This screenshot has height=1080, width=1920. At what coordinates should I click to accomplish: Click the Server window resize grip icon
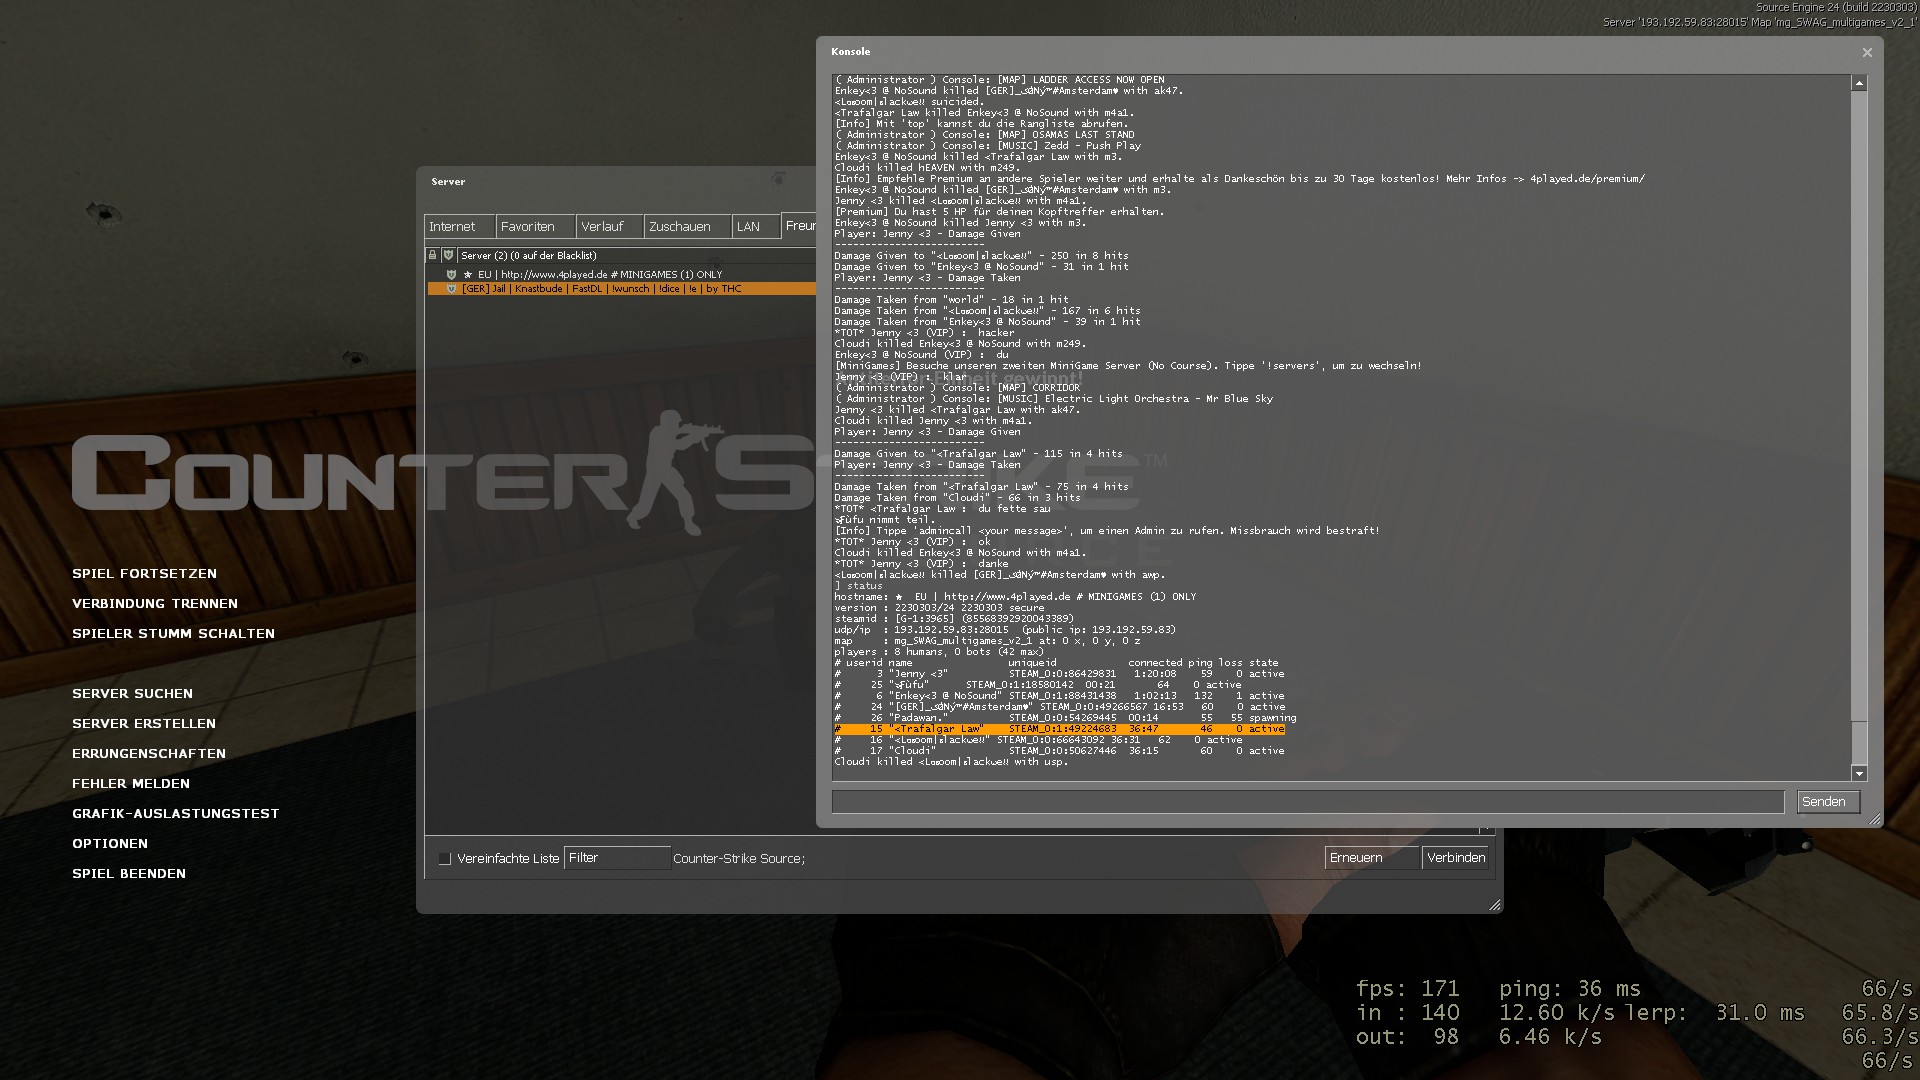point(1494,905)
